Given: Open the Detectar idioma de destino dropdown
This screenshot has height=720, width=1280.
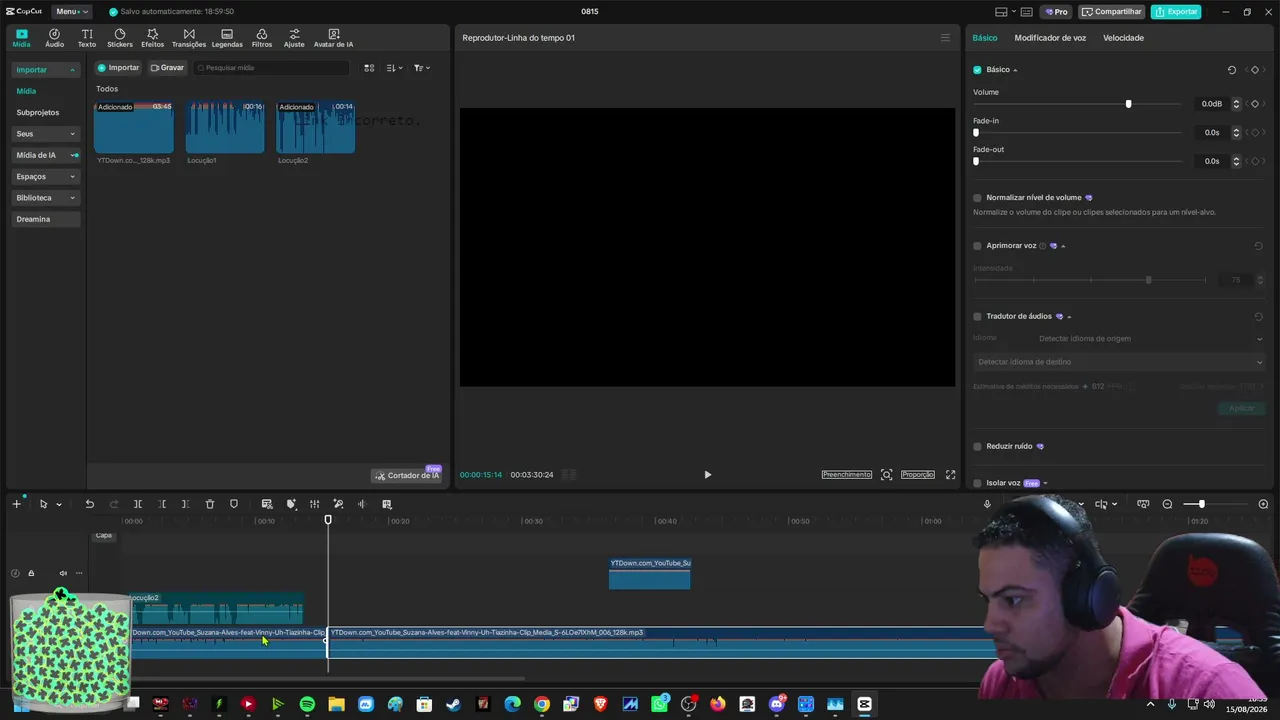Looking at the screenshot, I should pos(1119,362).
